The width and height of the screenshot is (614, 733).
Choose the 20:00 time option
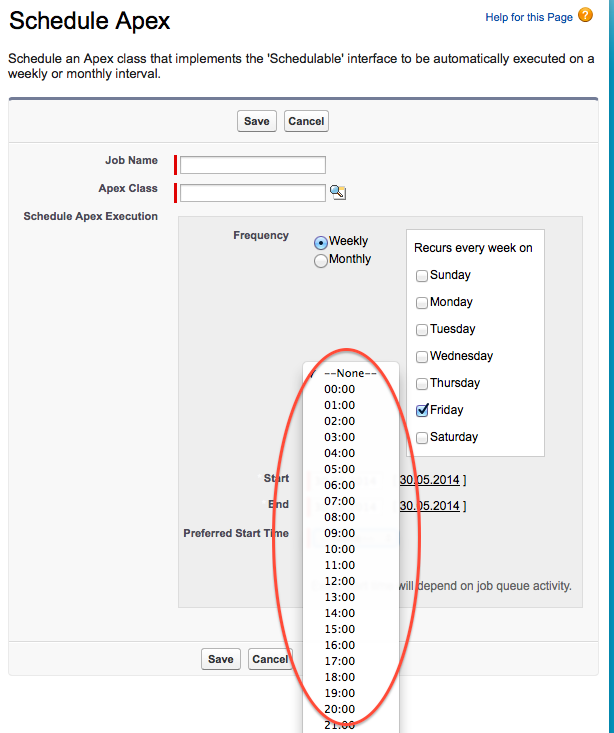340,709
